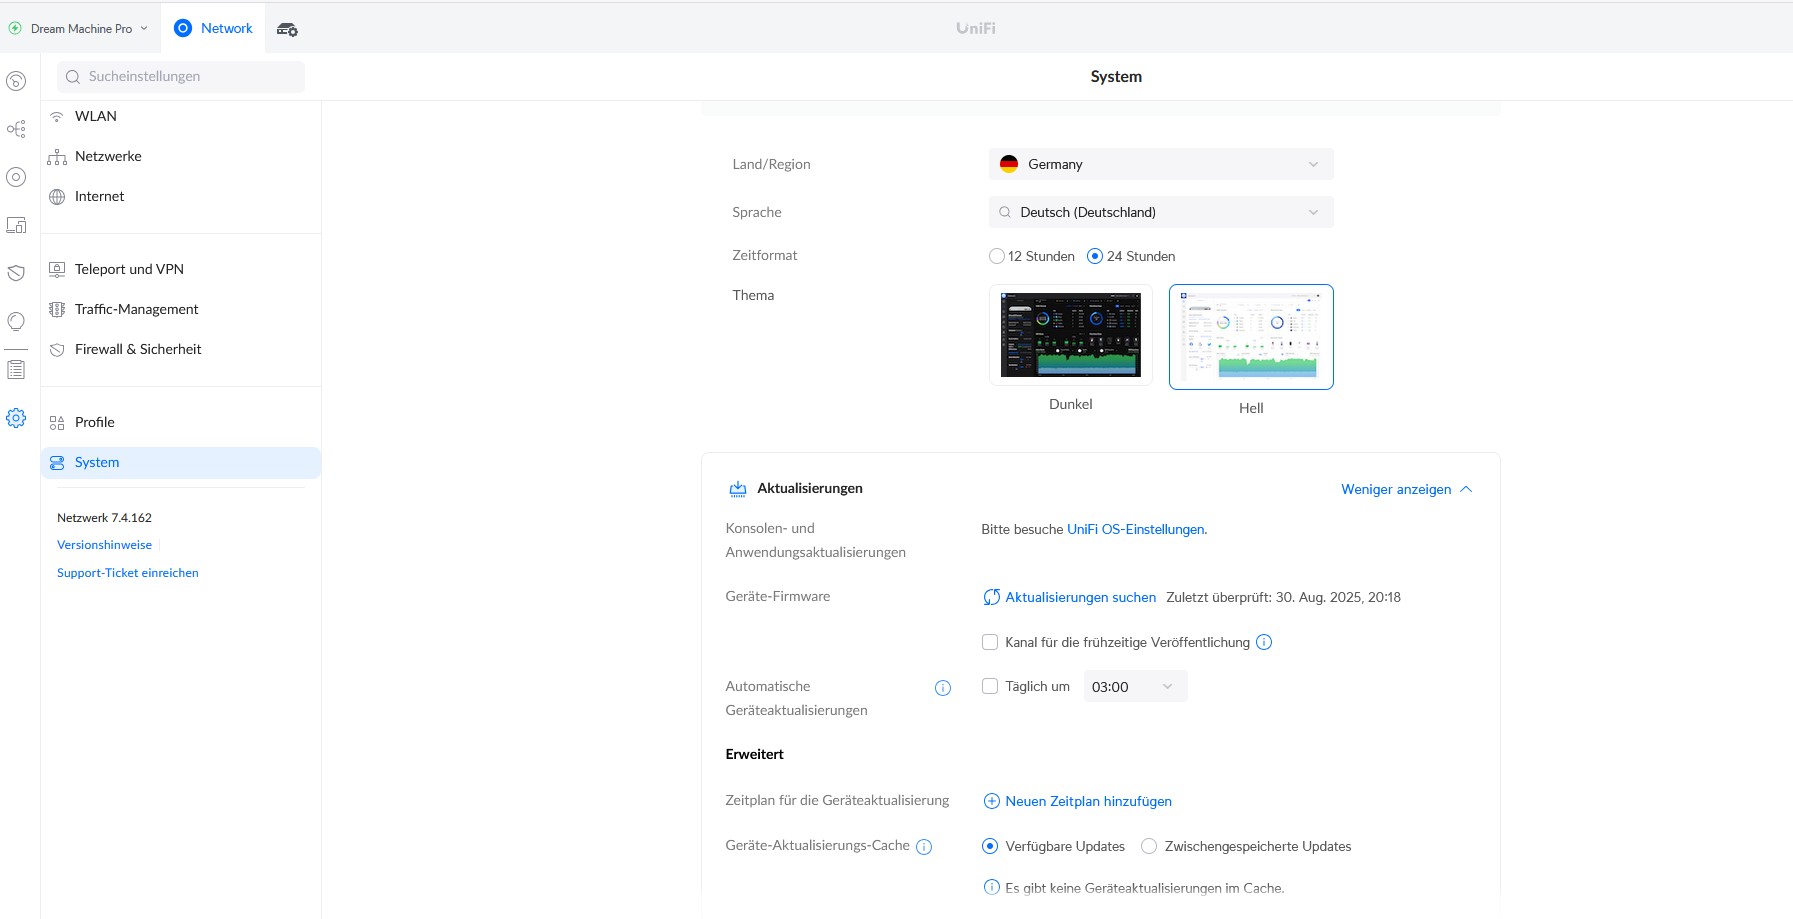
Task: Open the Sprache language dropdown
Action: coord(1161,212)
